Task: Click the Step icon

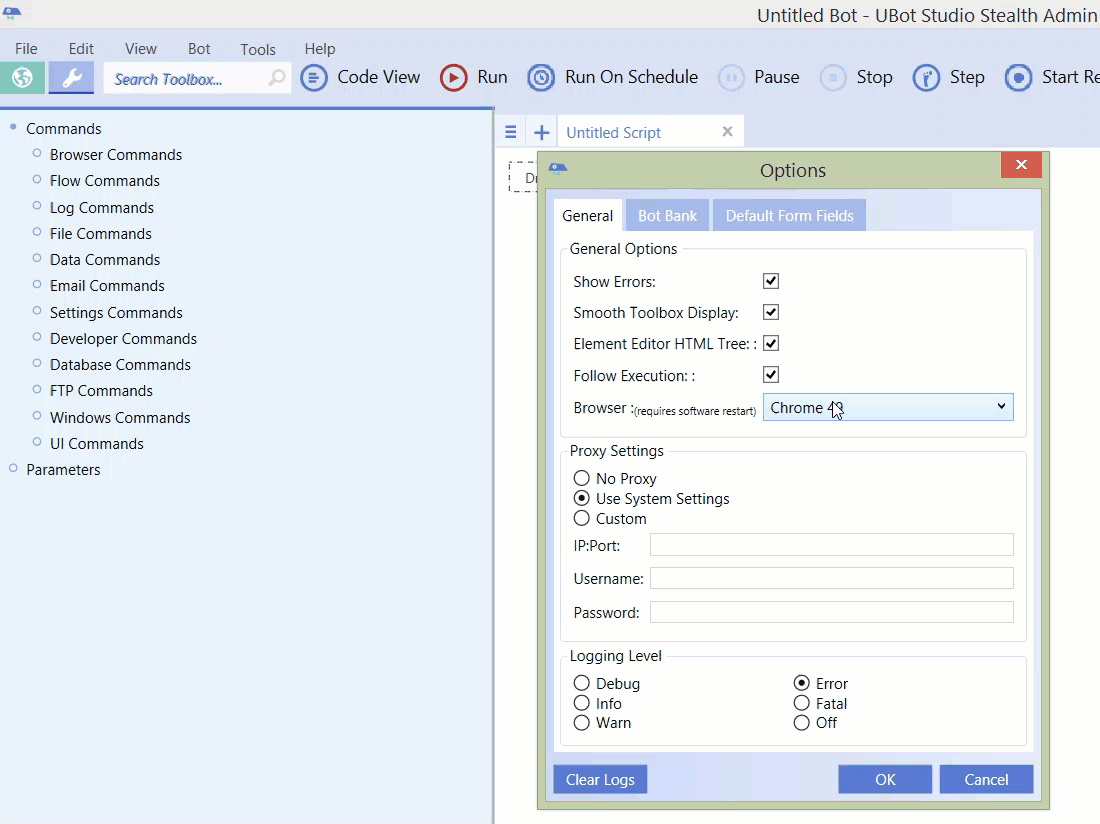Action: pyautogui.click(x=926, y=77)
